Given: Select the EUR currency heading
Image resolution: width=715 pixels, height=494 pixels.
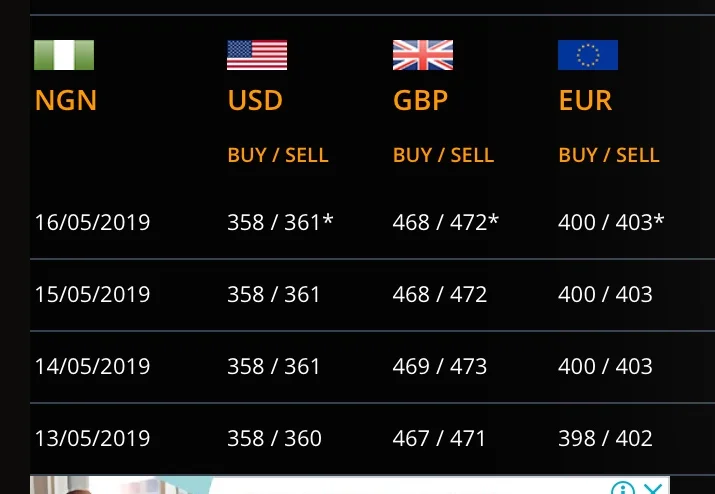Looking at the screenshot, I should (585, 101).
